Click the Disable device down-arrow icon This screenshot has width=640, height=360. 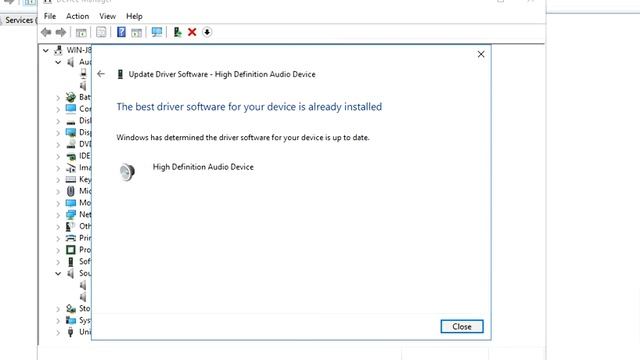coord(207,32)
